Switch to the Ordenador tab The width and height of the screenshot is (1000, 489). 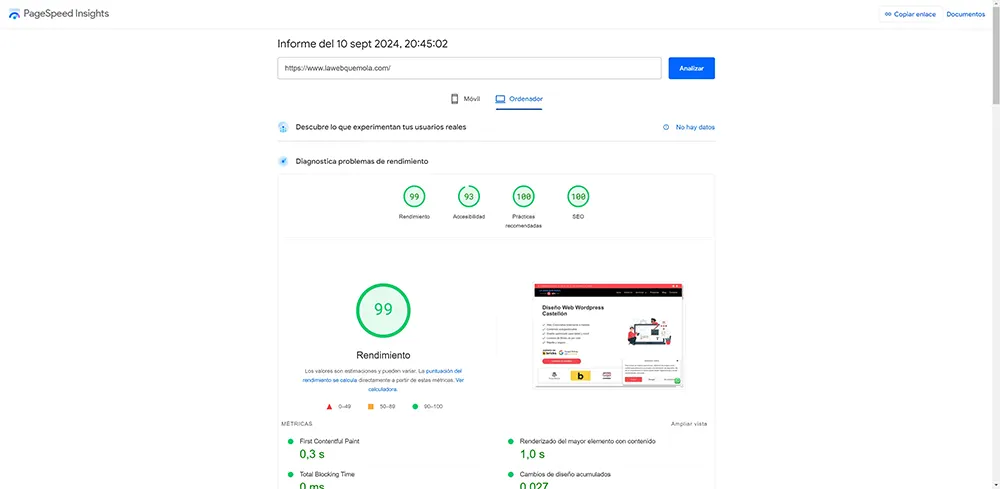point(519,99)
